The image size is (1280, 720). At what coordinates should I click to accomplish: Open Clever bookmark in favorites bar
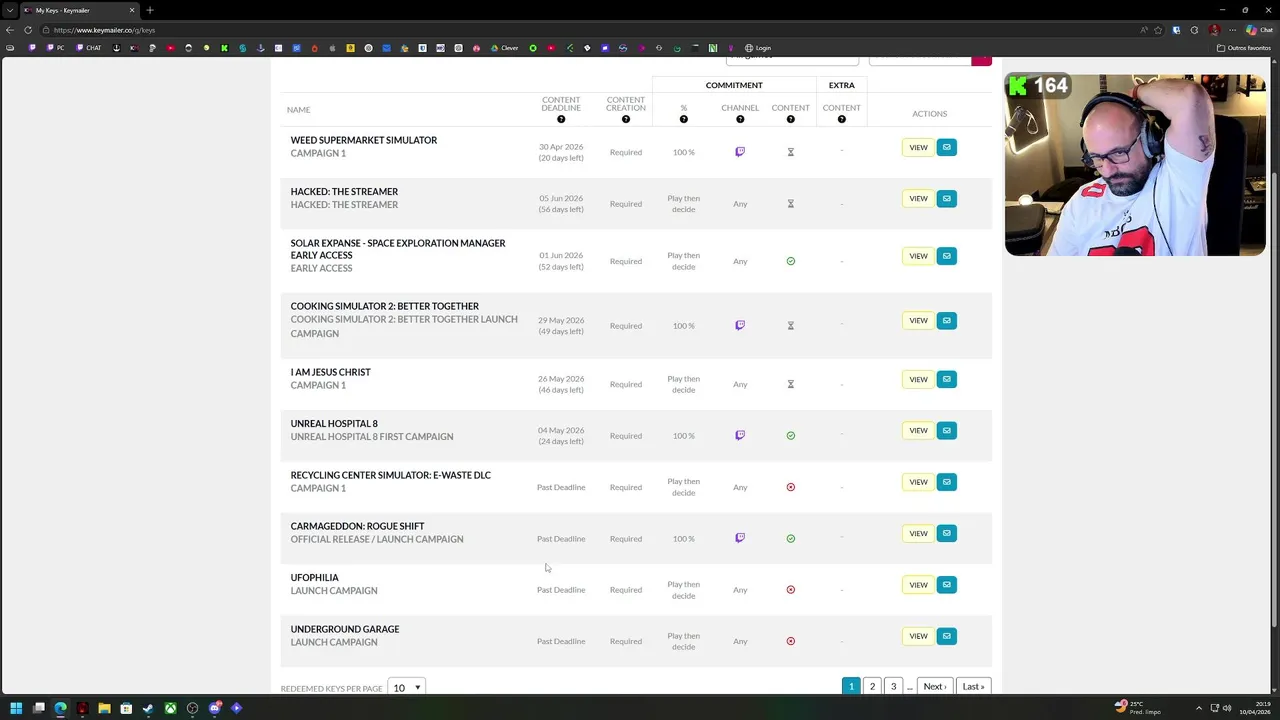tap(504, 48)
